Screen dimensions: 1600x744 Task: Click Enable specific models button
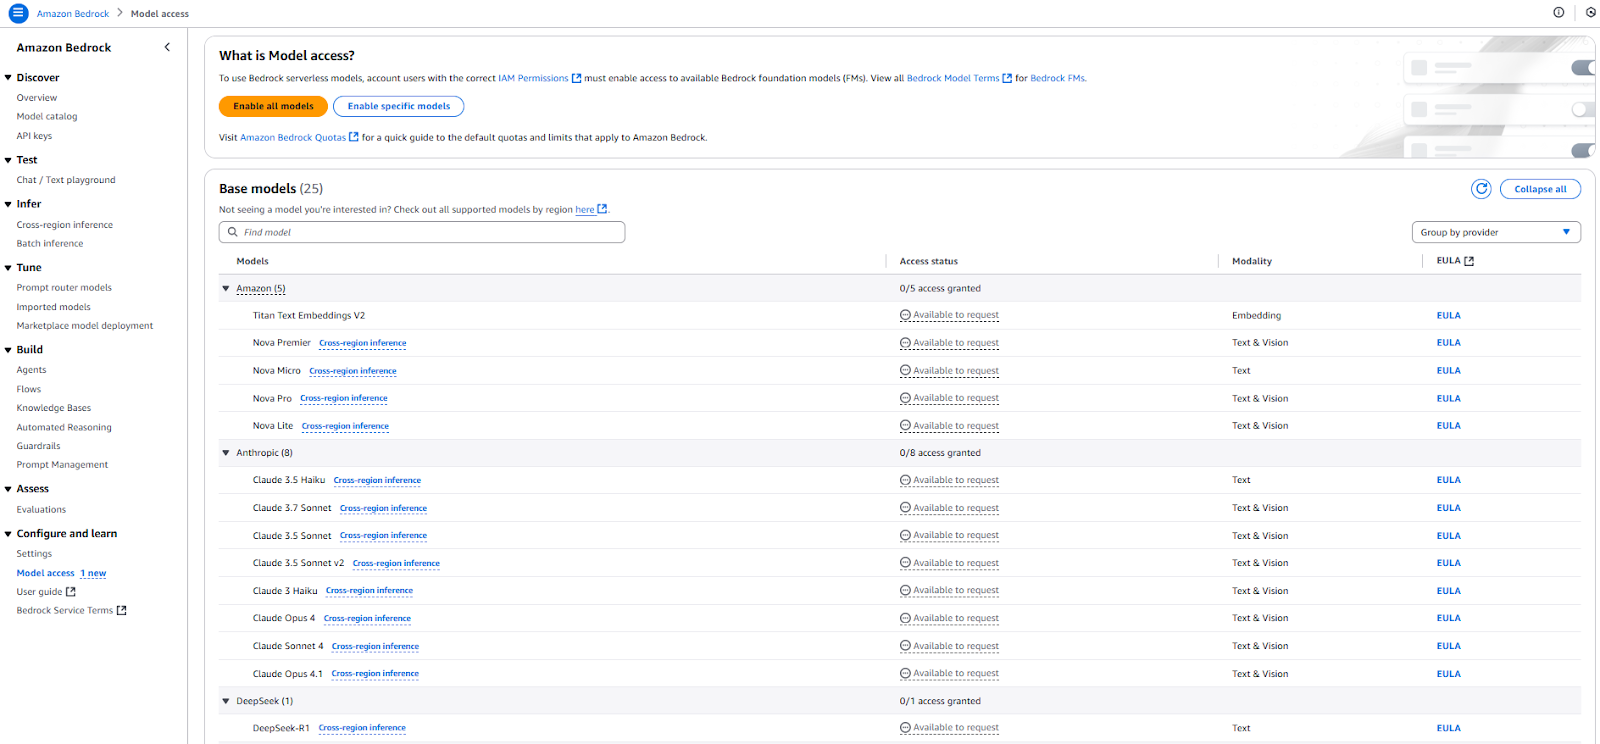tap(399, 106)
